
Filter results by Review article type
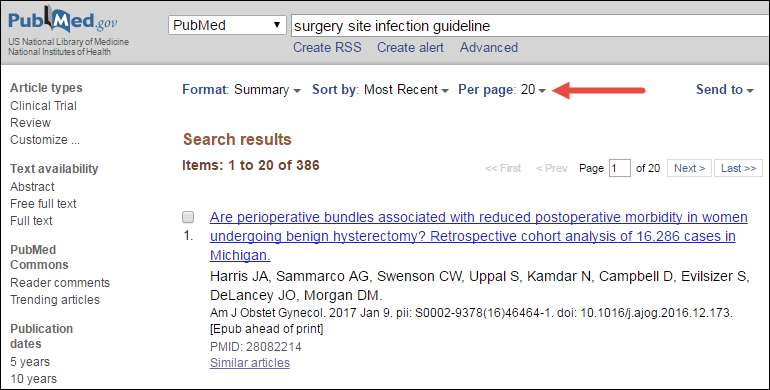click(x=30, y=123)
